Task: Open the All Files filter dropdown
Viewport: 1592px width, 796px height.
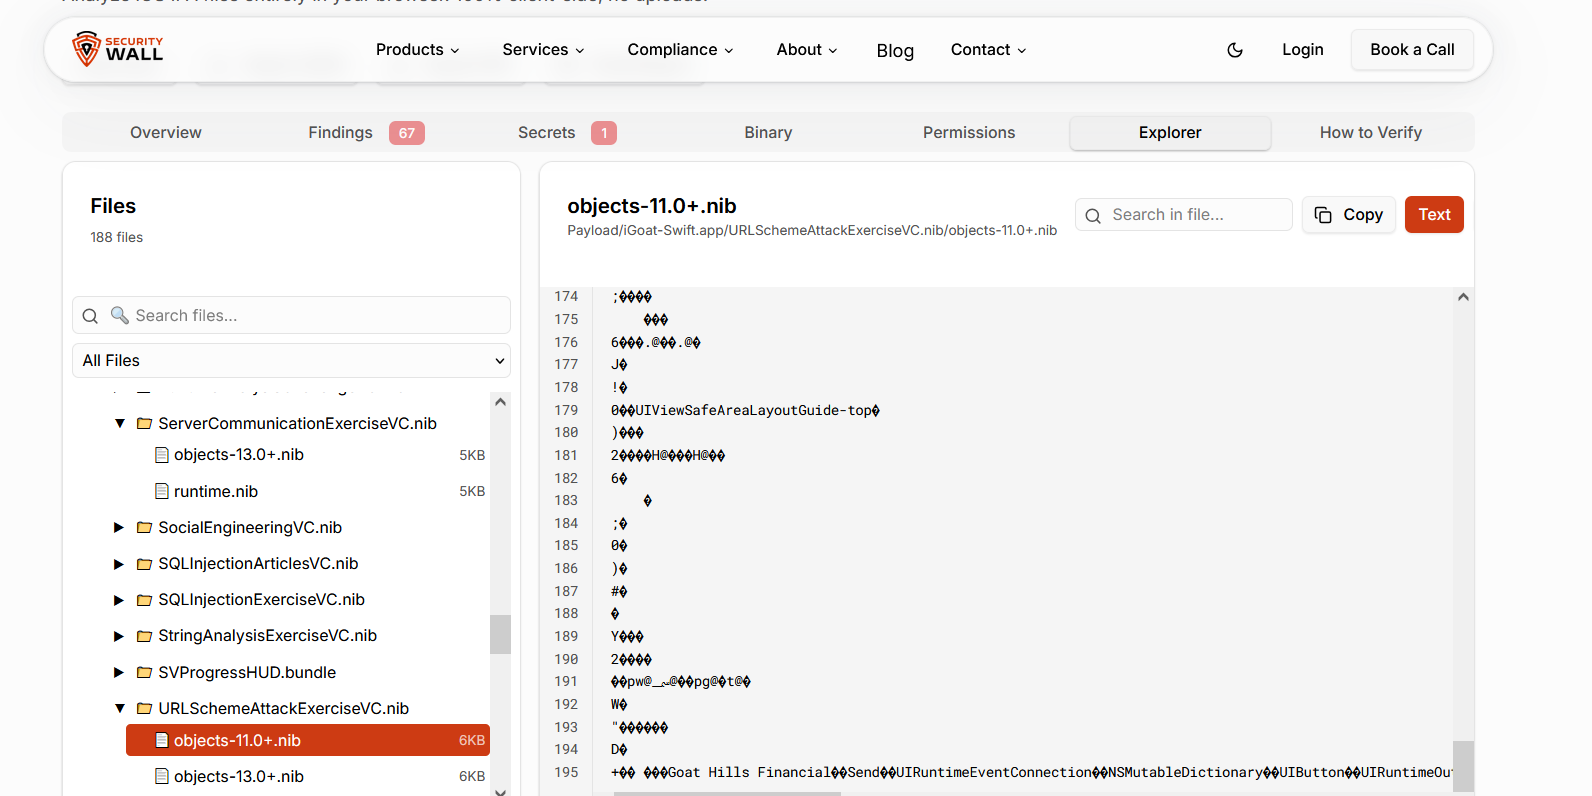Action: pos(291,361)
